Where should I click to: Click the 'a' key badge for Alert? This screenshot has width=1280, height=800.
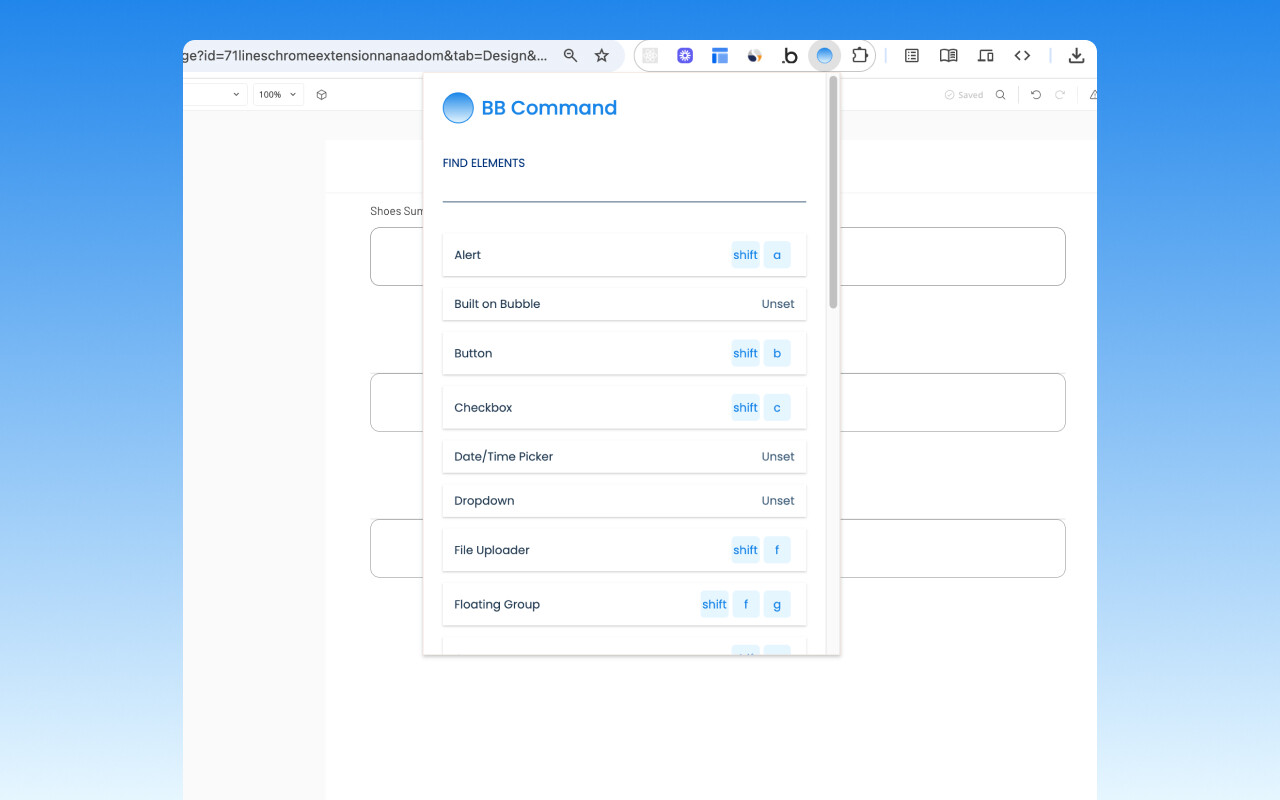coord(777,255)
